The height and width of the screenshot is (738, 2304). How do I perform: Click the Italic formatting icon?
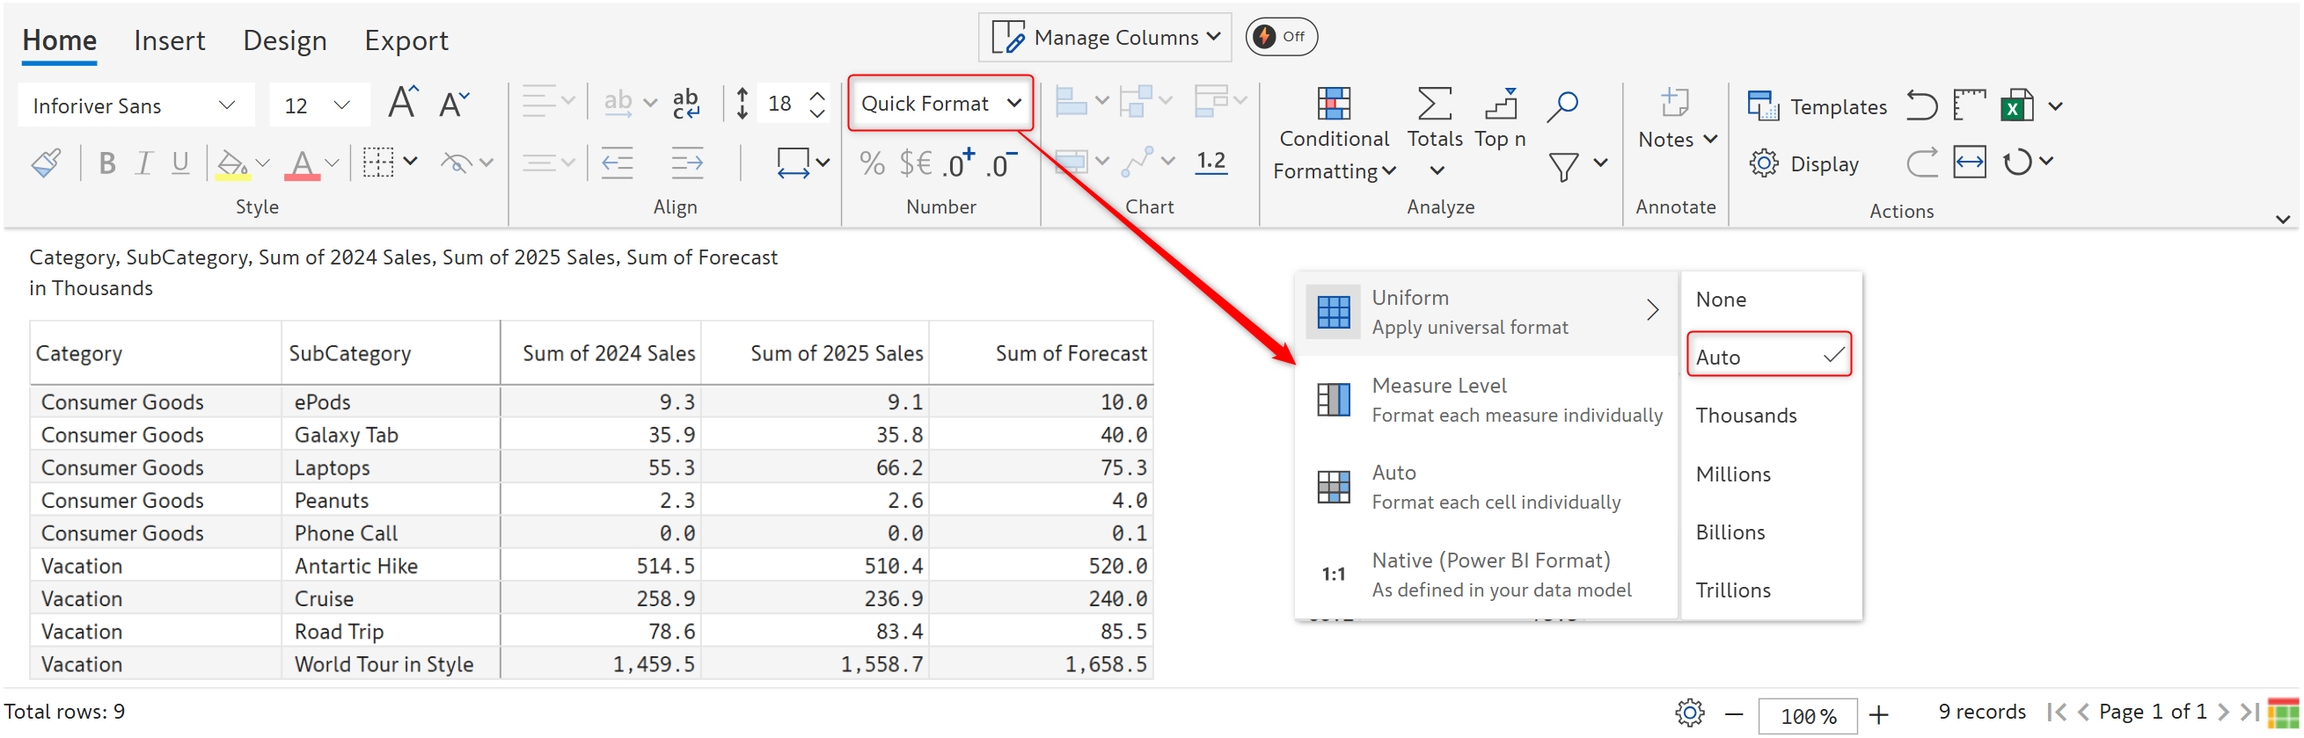pos(144,163)
